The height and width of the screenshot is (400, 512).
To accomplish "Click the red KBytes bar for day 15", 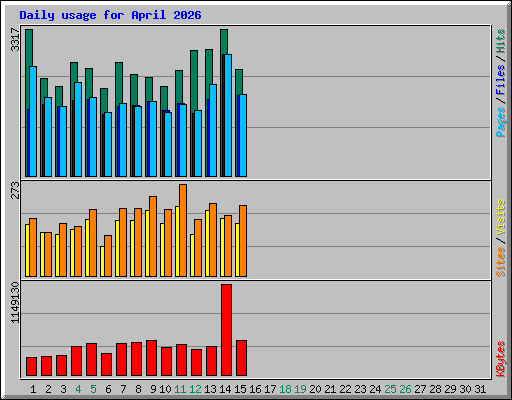I will pos(241,358).
